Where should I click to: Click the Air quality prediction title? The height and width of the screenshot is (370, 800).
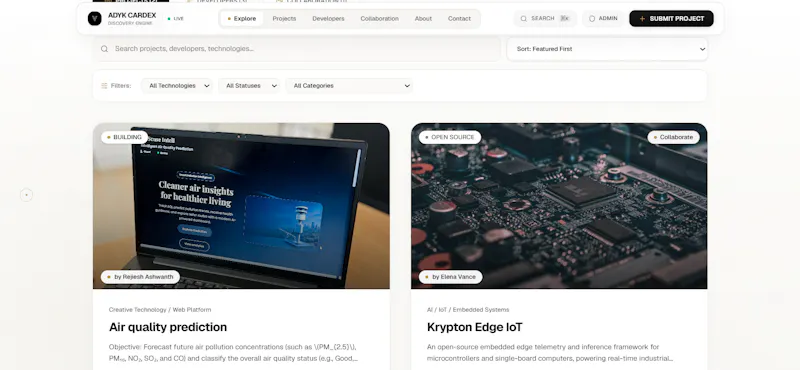[x=168, y=327]
